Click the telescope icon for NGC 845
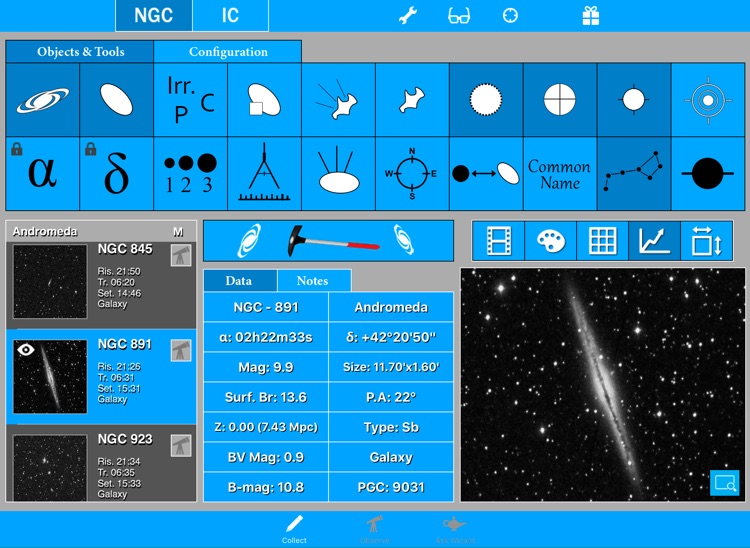This screenshot has width=750, height=548. [x=181, y=255]
